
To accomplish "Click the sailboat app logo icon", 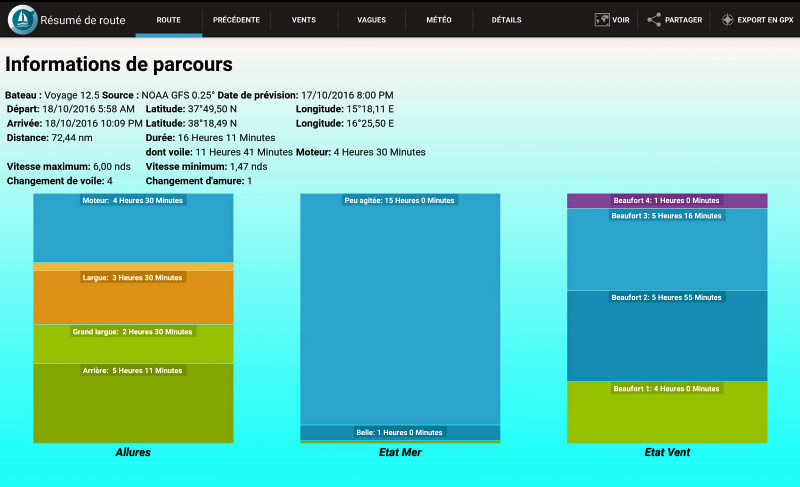I will click(x=22, y=19).
